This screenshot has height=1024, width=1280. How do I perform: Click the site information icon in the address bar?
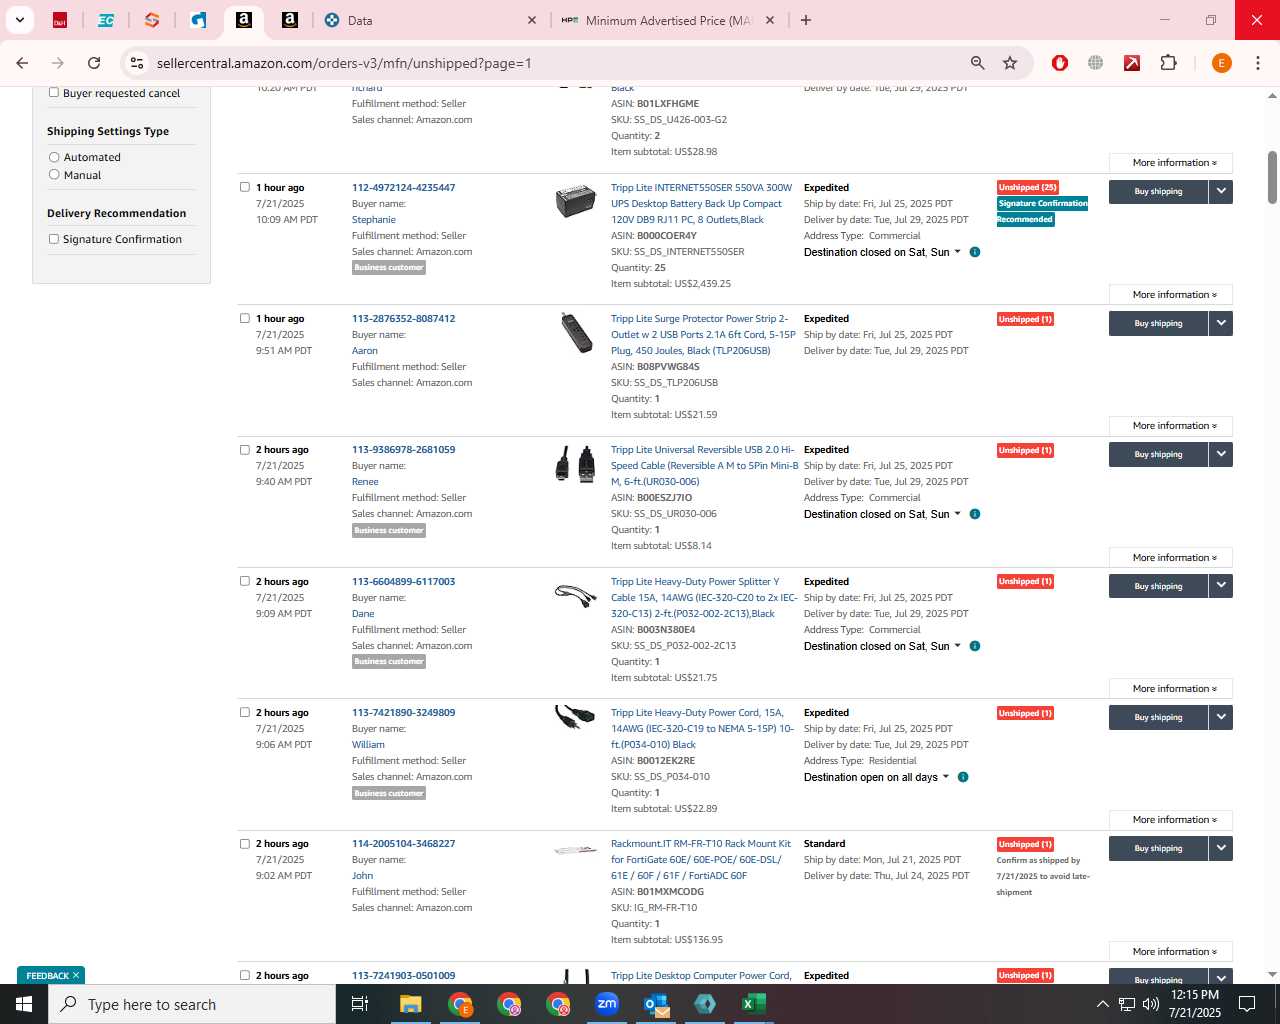point(137,63)
